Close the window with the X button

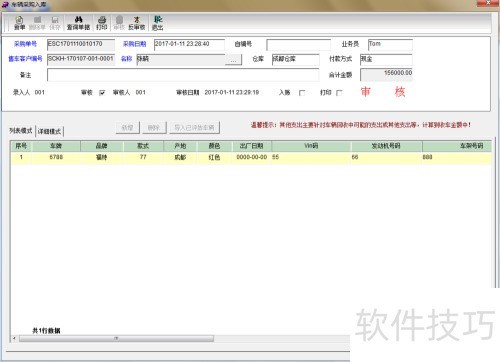point(488,3)
